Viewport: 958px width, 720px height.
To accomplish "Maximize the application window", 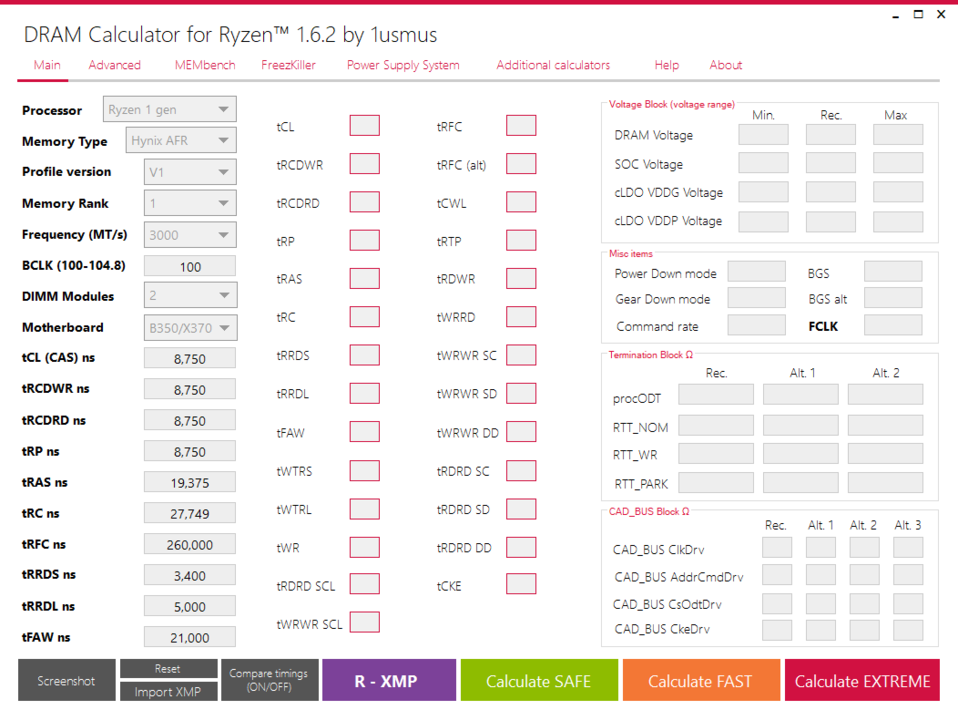I will point(918,15).
